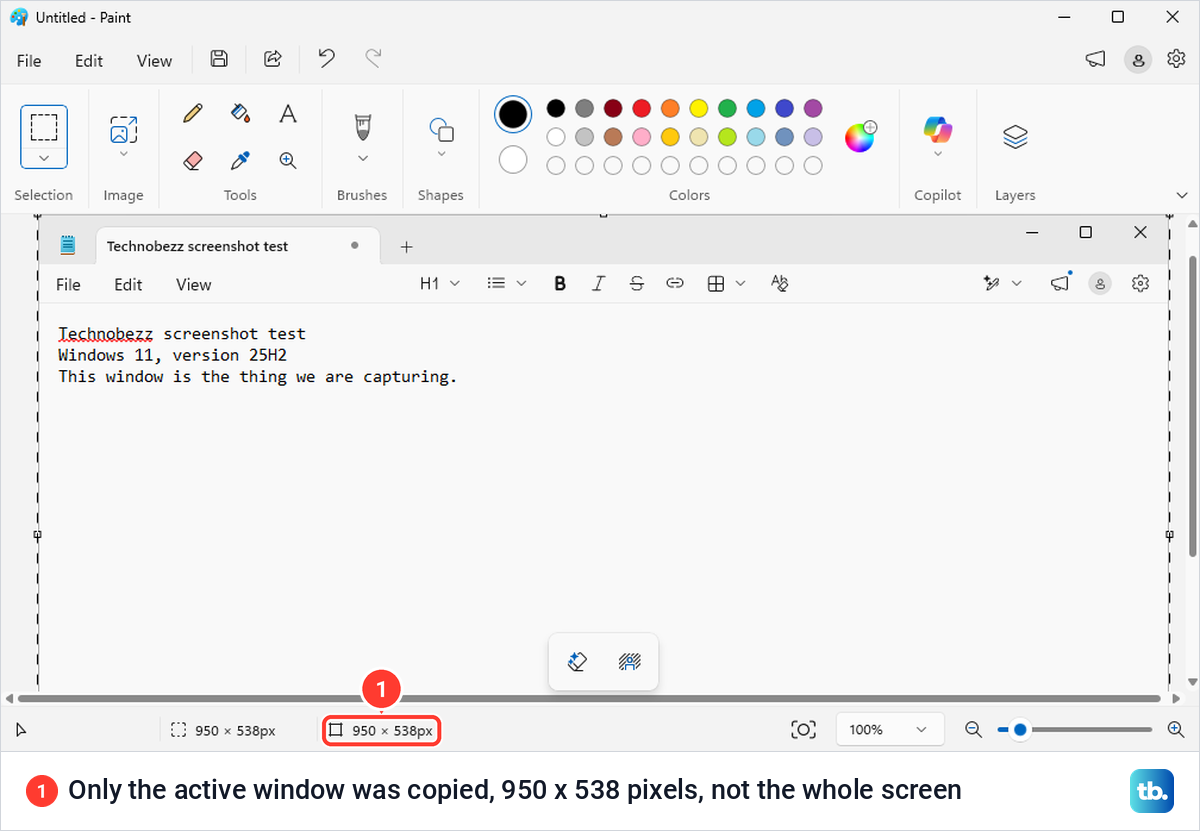The image size is (1200, 831).
Task: Click the link icon in Notepad image
Action: pyautogui.click(x=675, y=284)
